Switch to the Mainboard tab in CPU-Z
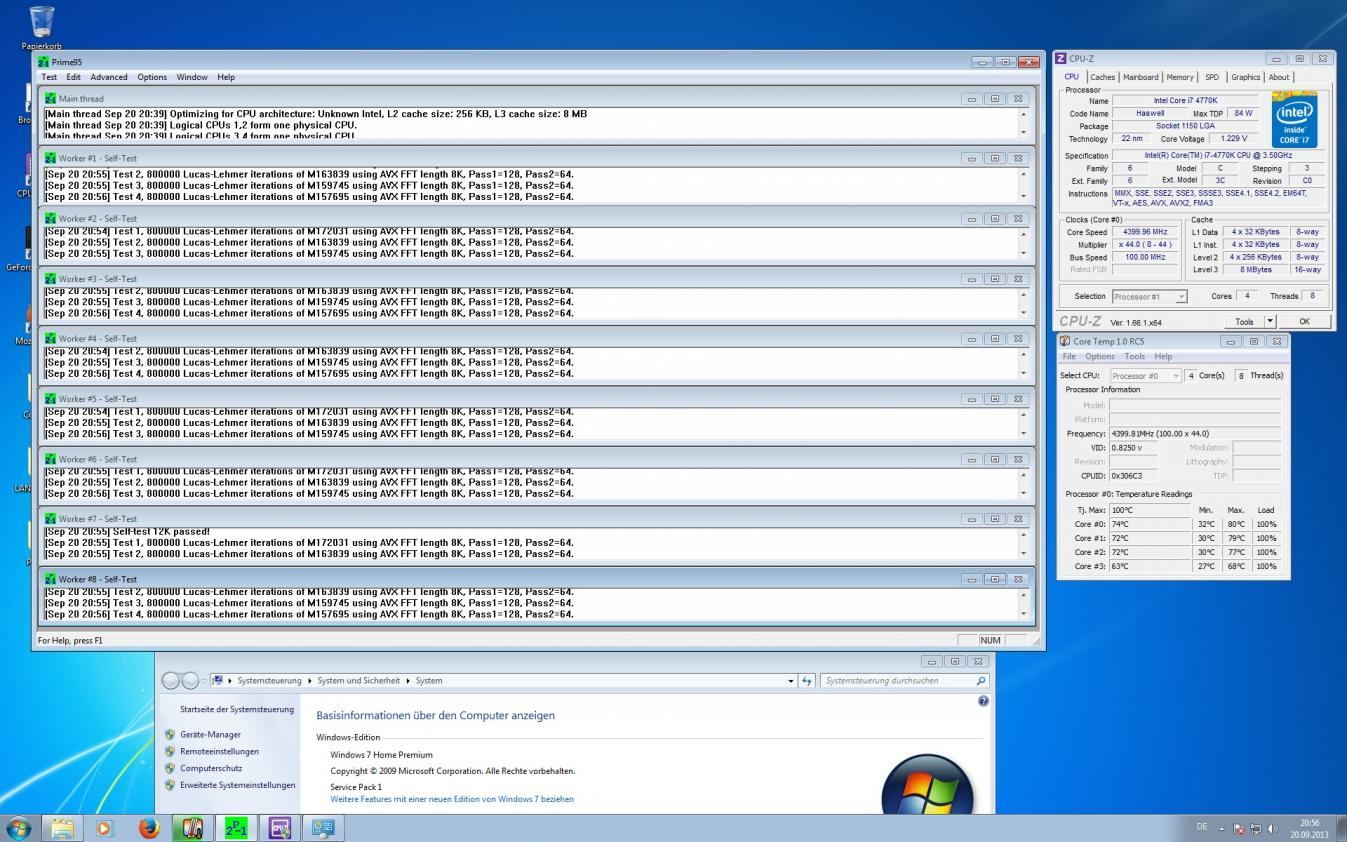1347x842 pixels. [1141, 77]
